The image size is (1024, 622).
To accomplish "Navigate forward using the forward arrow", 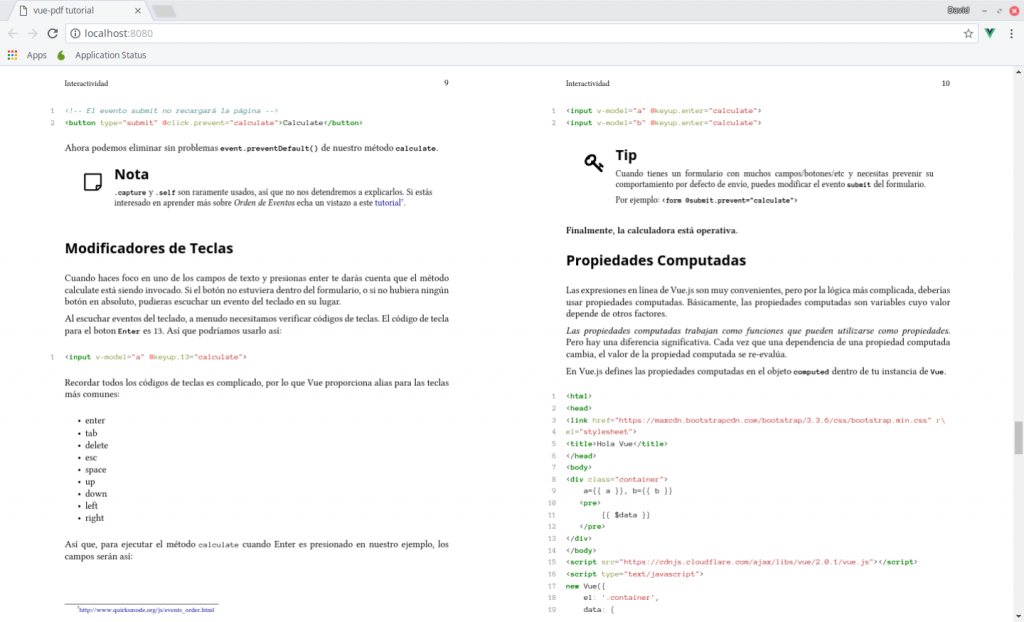I will (34, 32).
